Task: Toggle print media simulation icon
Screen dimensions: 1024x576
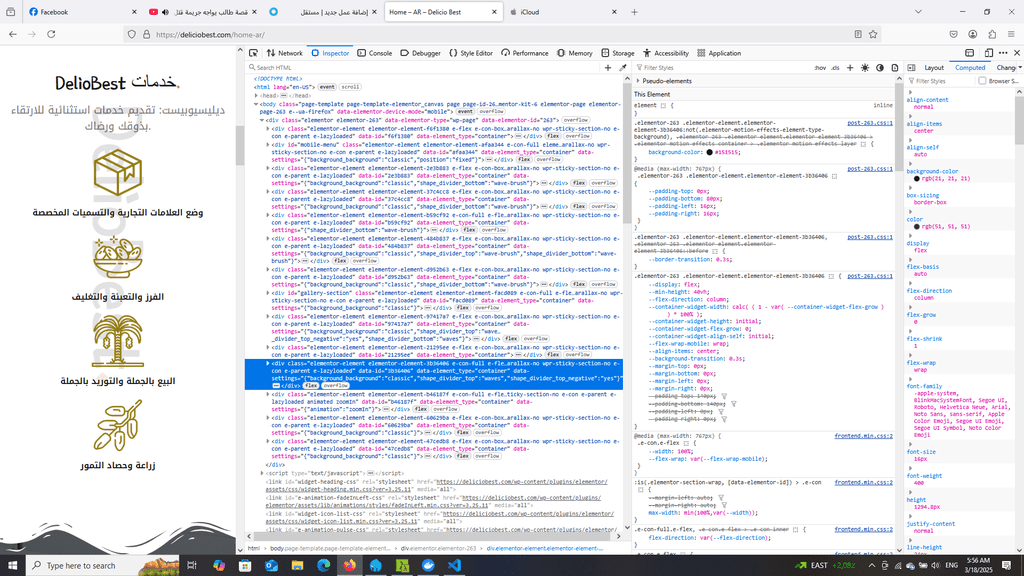Action: 895,67
